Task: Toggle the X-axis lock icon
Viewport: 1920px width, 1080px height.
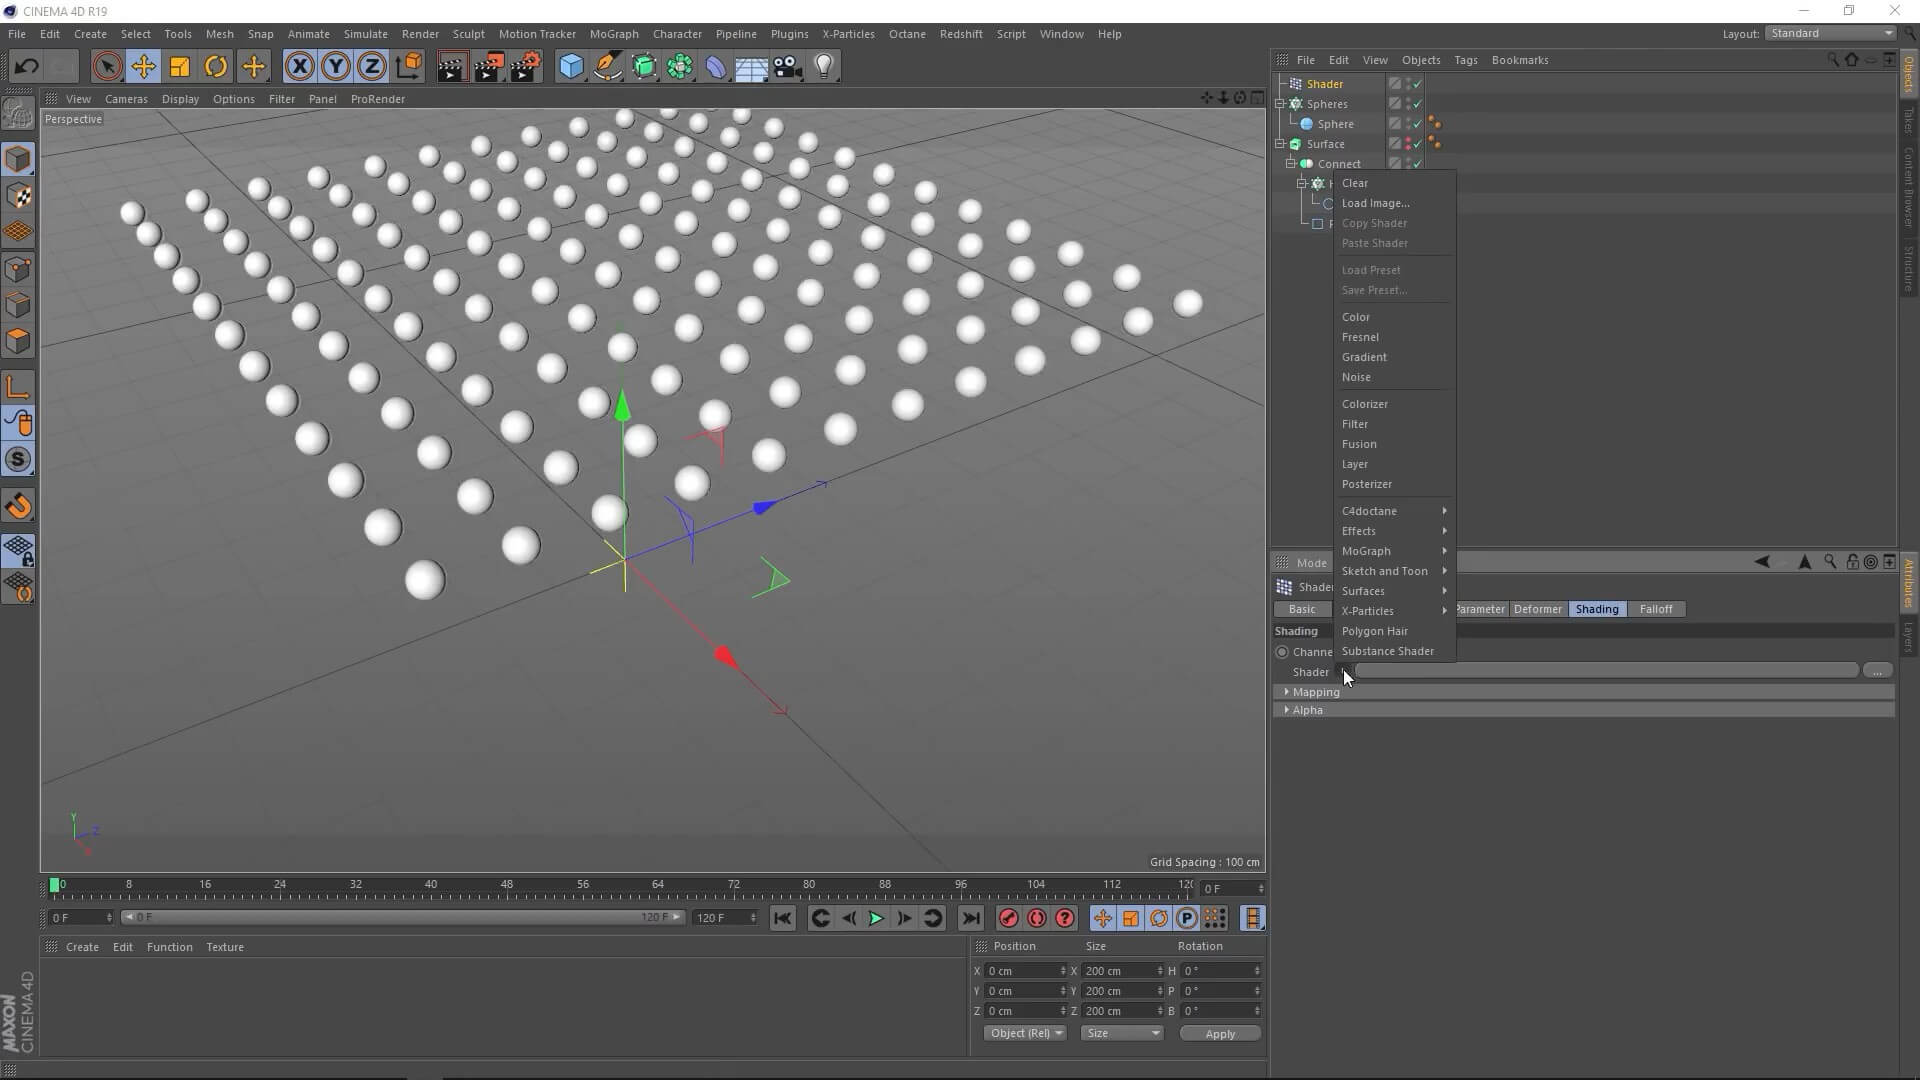Action: (x=299, y=67)
